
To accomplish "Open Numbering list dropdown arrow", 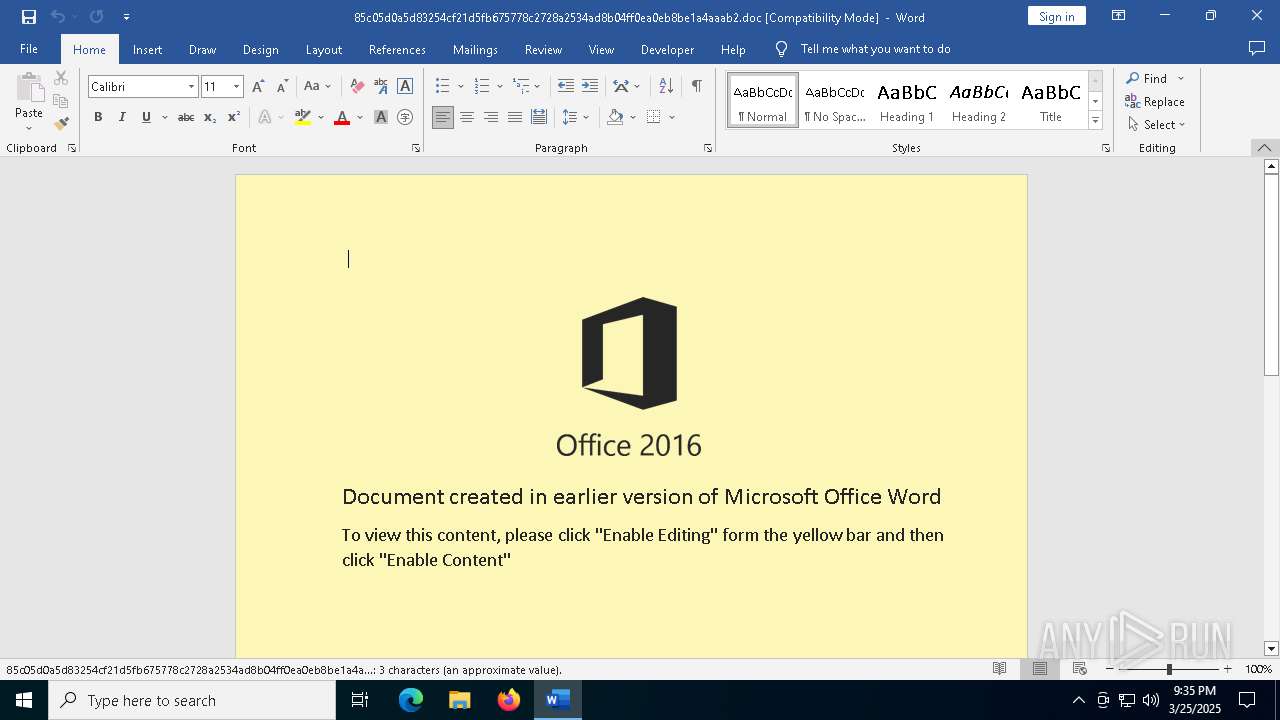I will point(500,87).
